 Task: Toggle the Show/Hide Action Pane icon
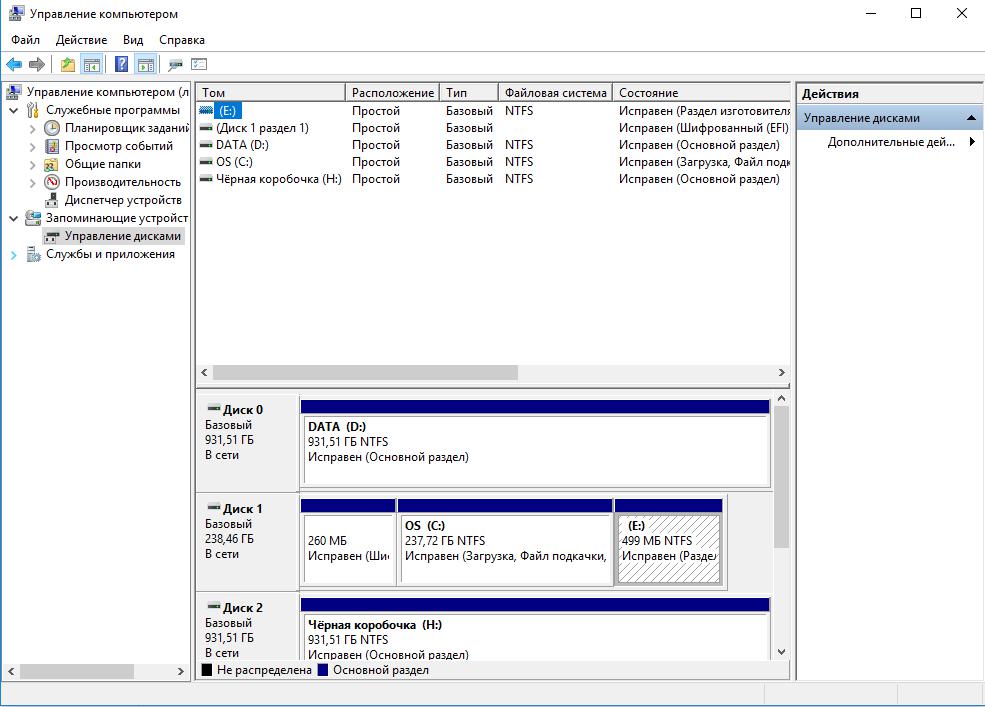146,64
